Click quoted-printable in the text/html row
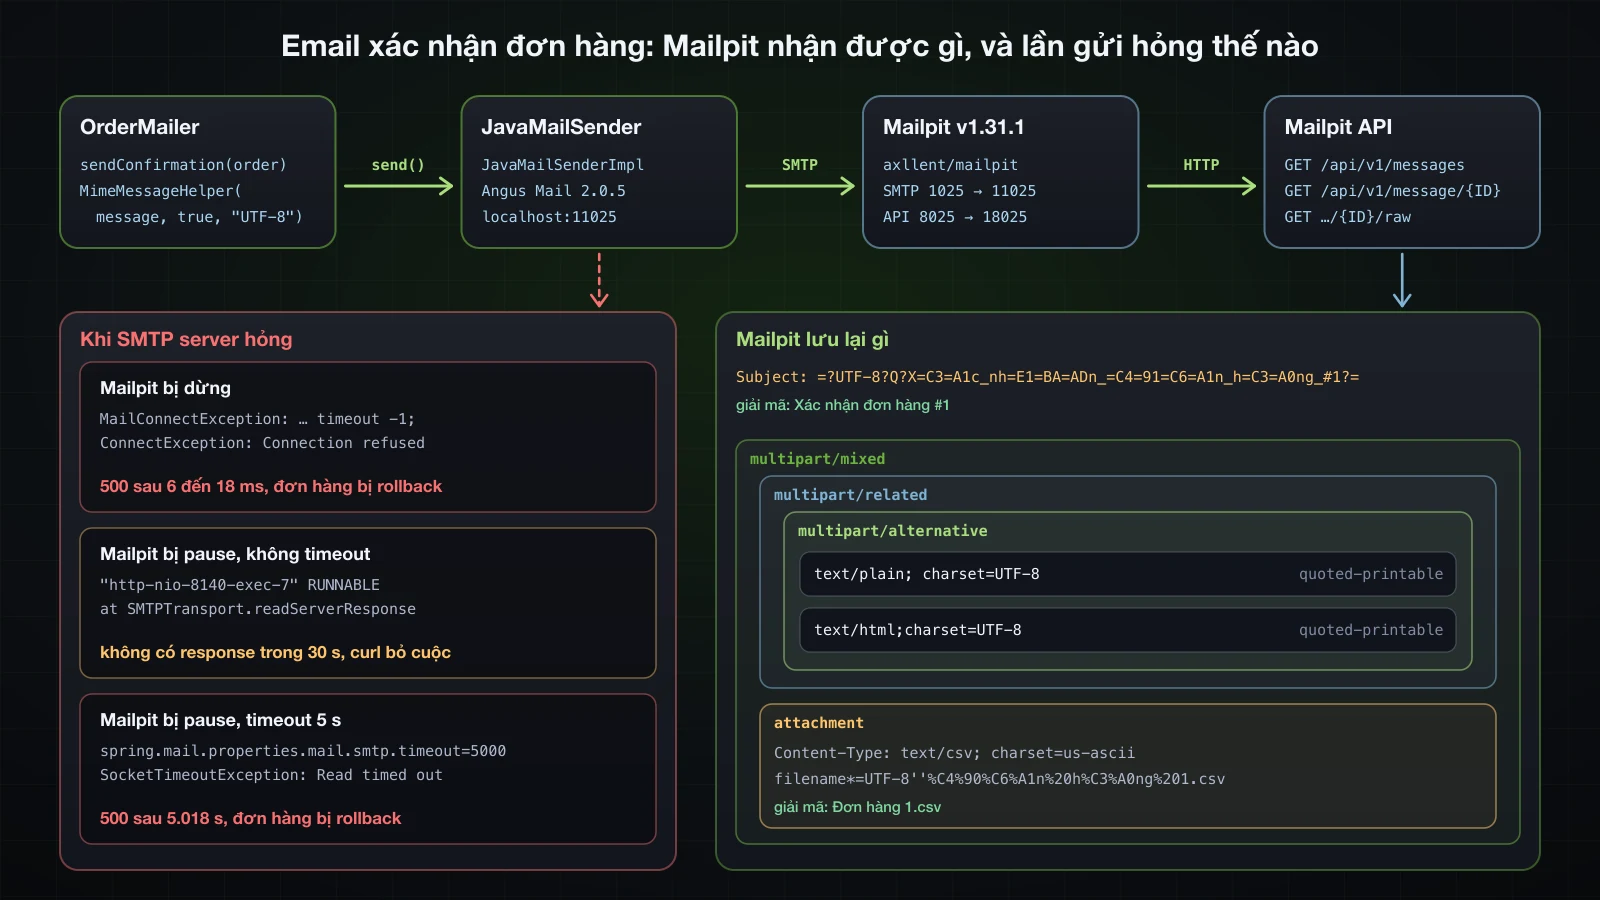This screenshot has height=900, width=1600. 1371,630
